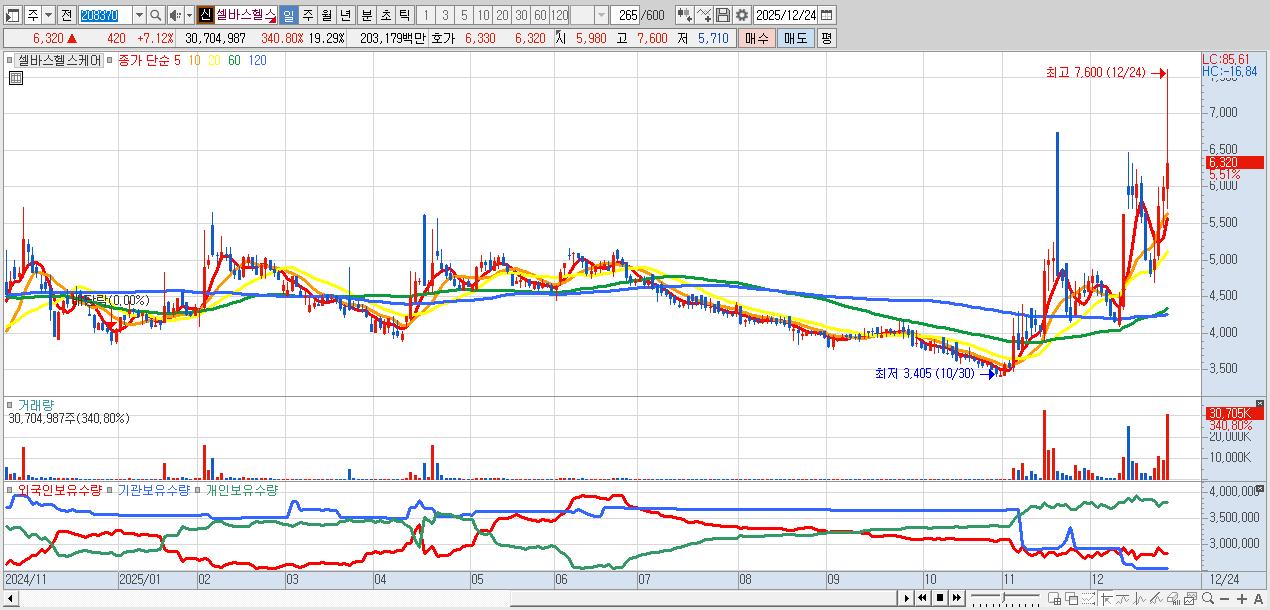
Task: Open the interval combo dropdown after 120
Action: [x=601, y=15]
